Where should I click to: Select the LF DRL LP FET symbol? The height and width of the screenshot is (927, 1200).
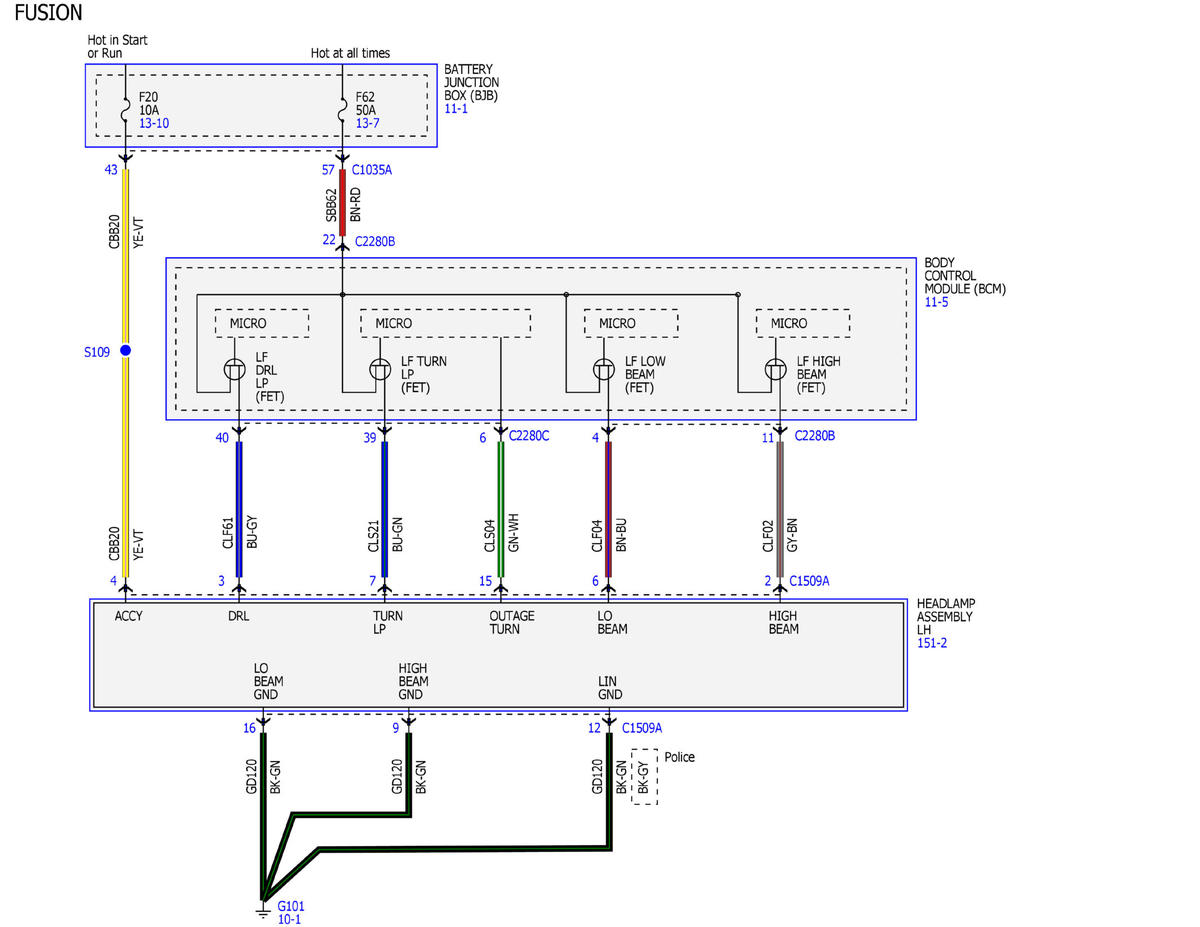(233, 369)
